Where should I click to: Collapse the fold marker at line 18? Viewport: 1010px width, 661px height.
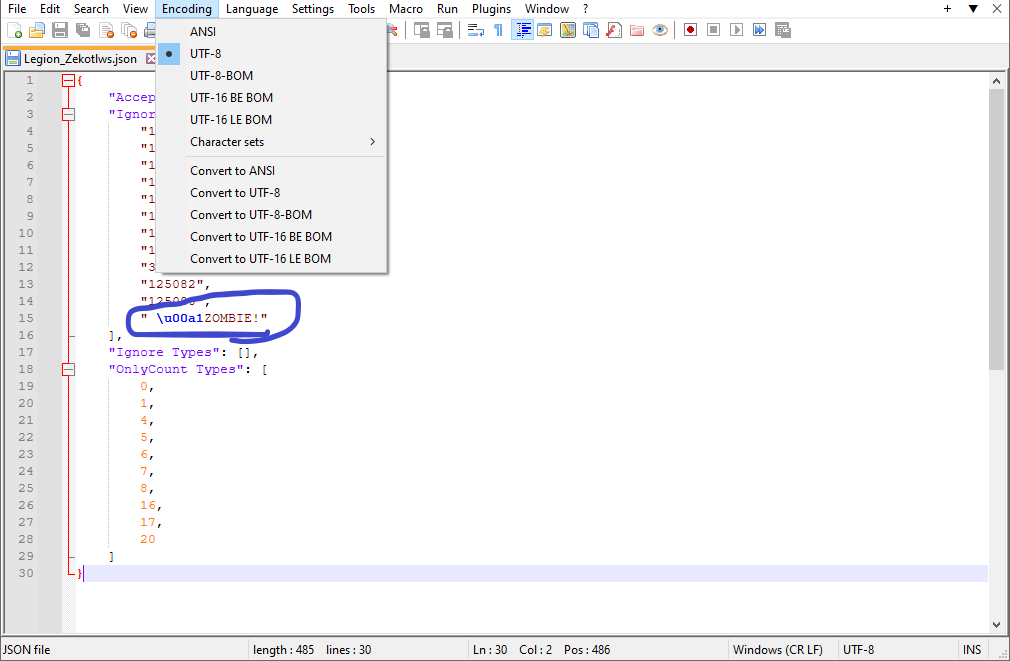(x=68, y=369)
